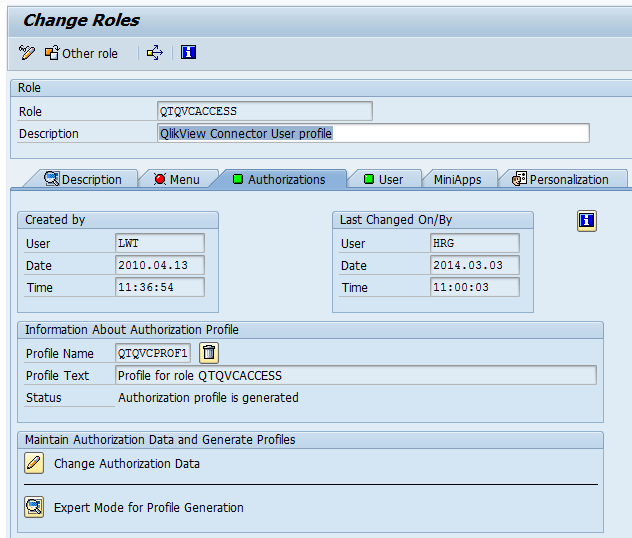Click the Other role button
Image resolution: width=632 pixels, height=538 pixels.
pos(81,53)
